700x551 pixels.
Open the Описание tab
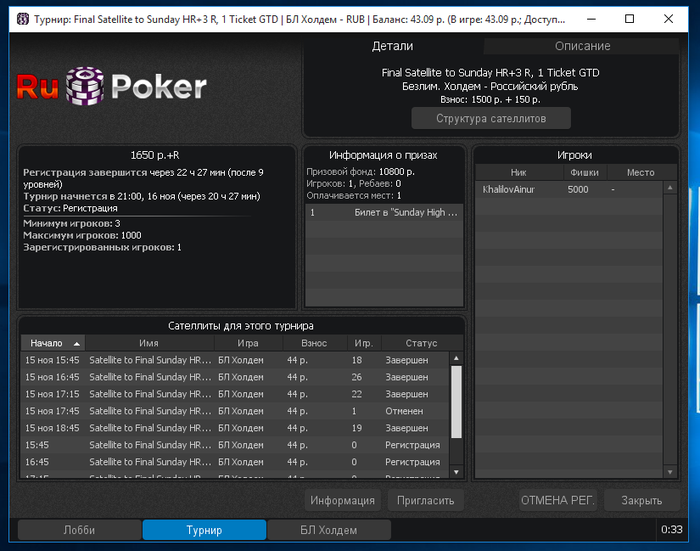pyautogui.click(x=582, y=46)
